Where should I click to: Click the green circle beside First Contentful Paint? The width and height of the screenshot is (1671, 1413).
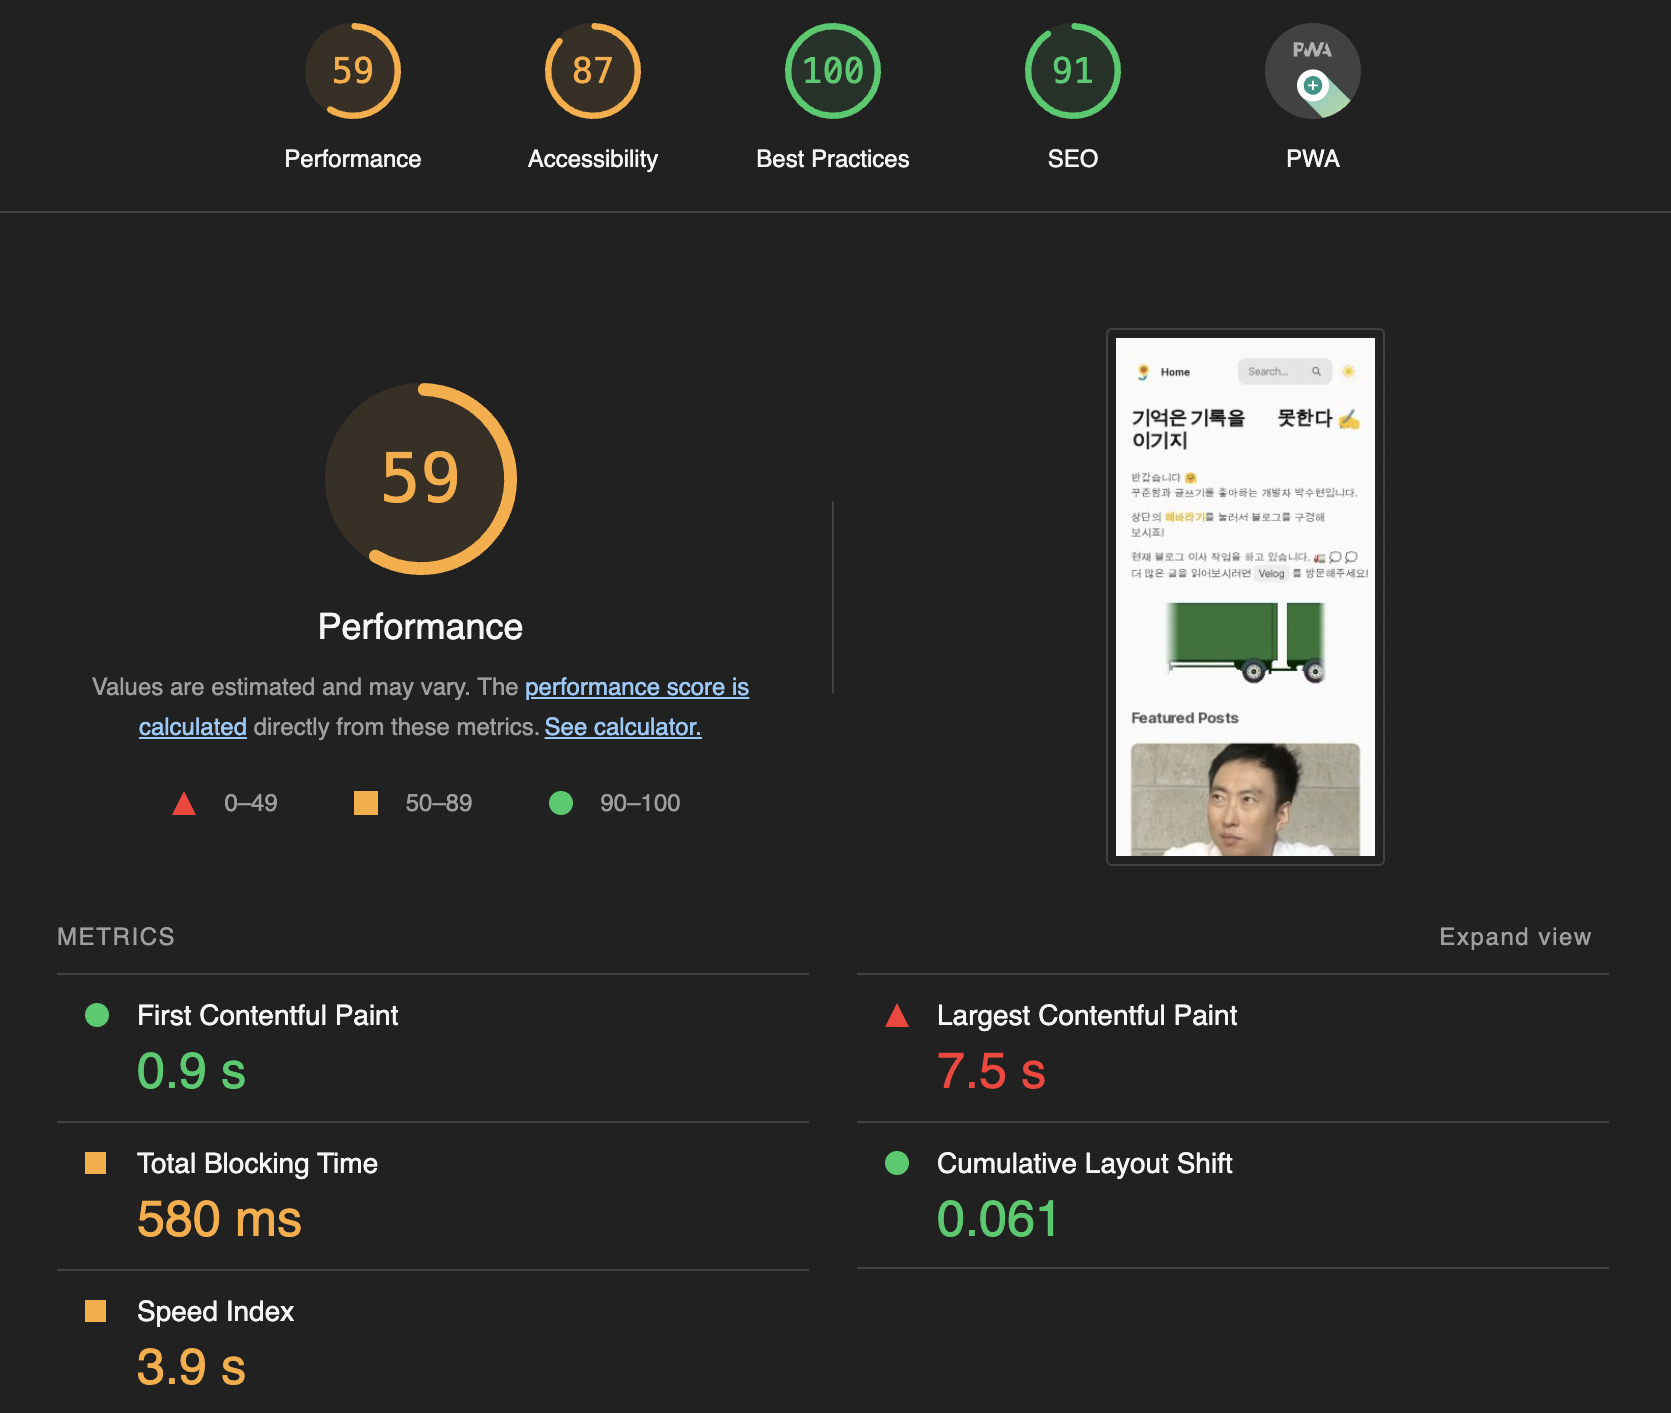point(97,1015)
